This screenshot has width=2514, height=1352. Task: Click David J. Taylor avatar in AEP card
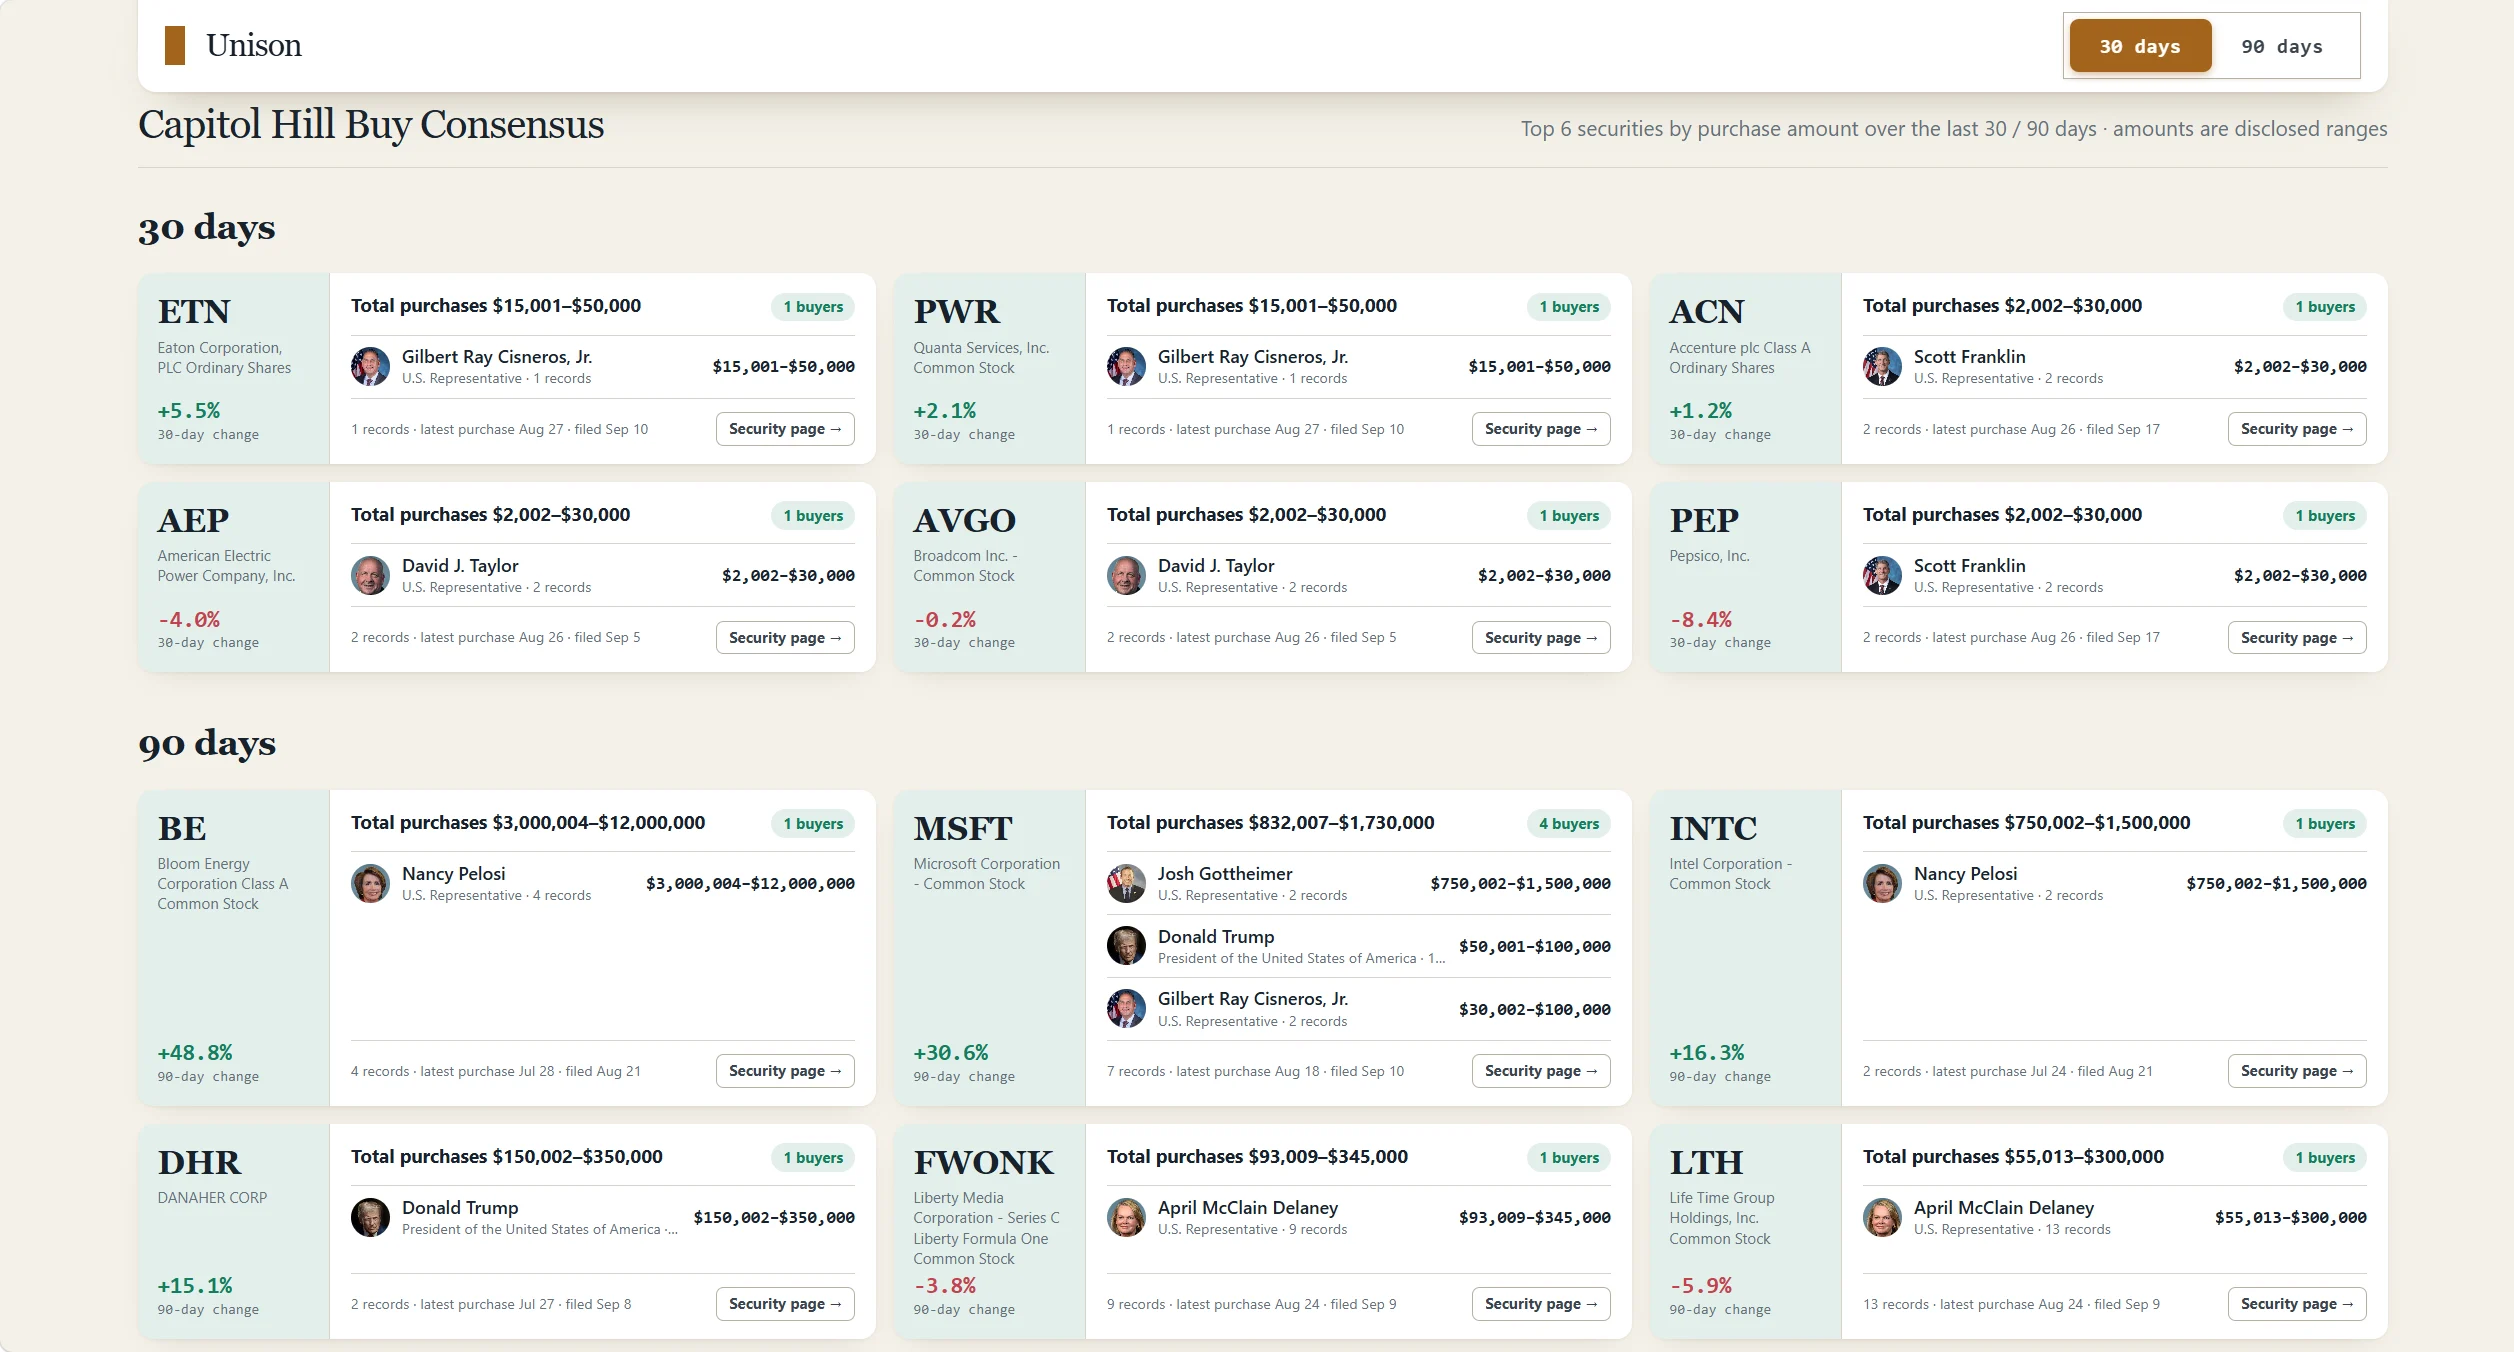pos(370,576)
